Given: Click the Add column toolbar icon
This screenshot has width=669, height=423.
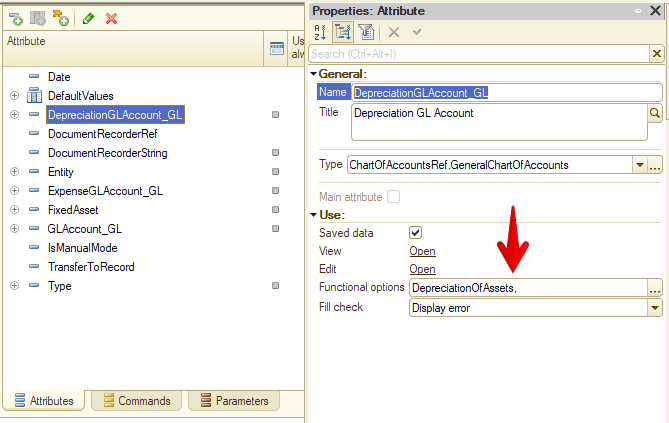Looking at the screenshot, I should (38, 18).
